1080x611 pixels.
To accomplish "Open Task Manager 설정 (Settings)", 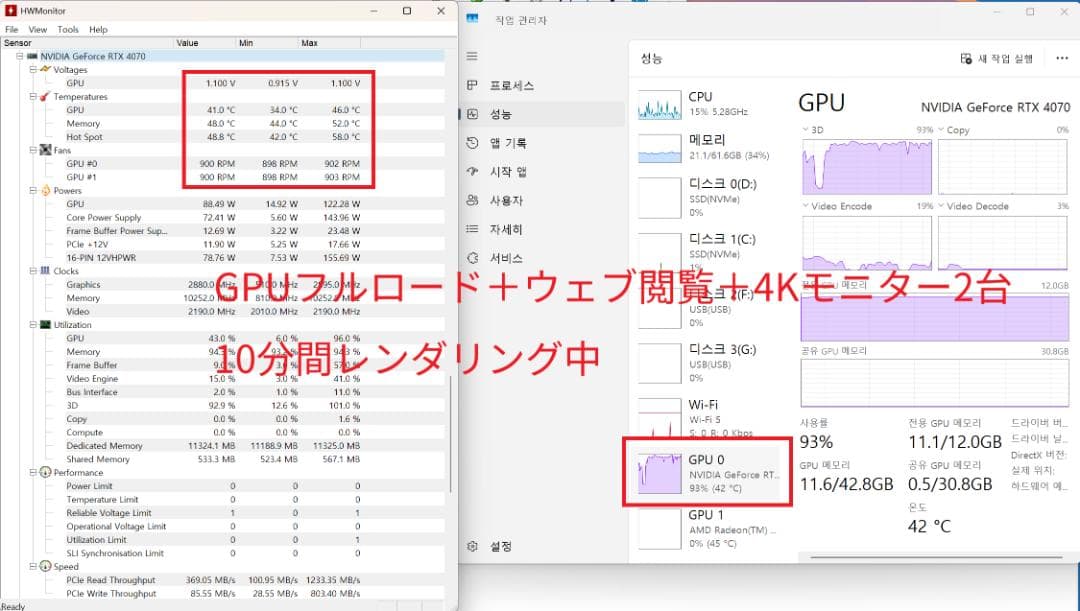I will point(488,546).
